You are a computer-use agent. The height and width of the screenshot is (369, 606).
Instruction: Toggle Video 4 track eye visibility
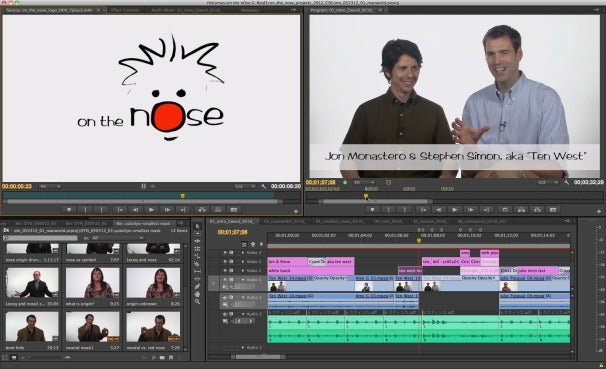click(x=225, y=252)
